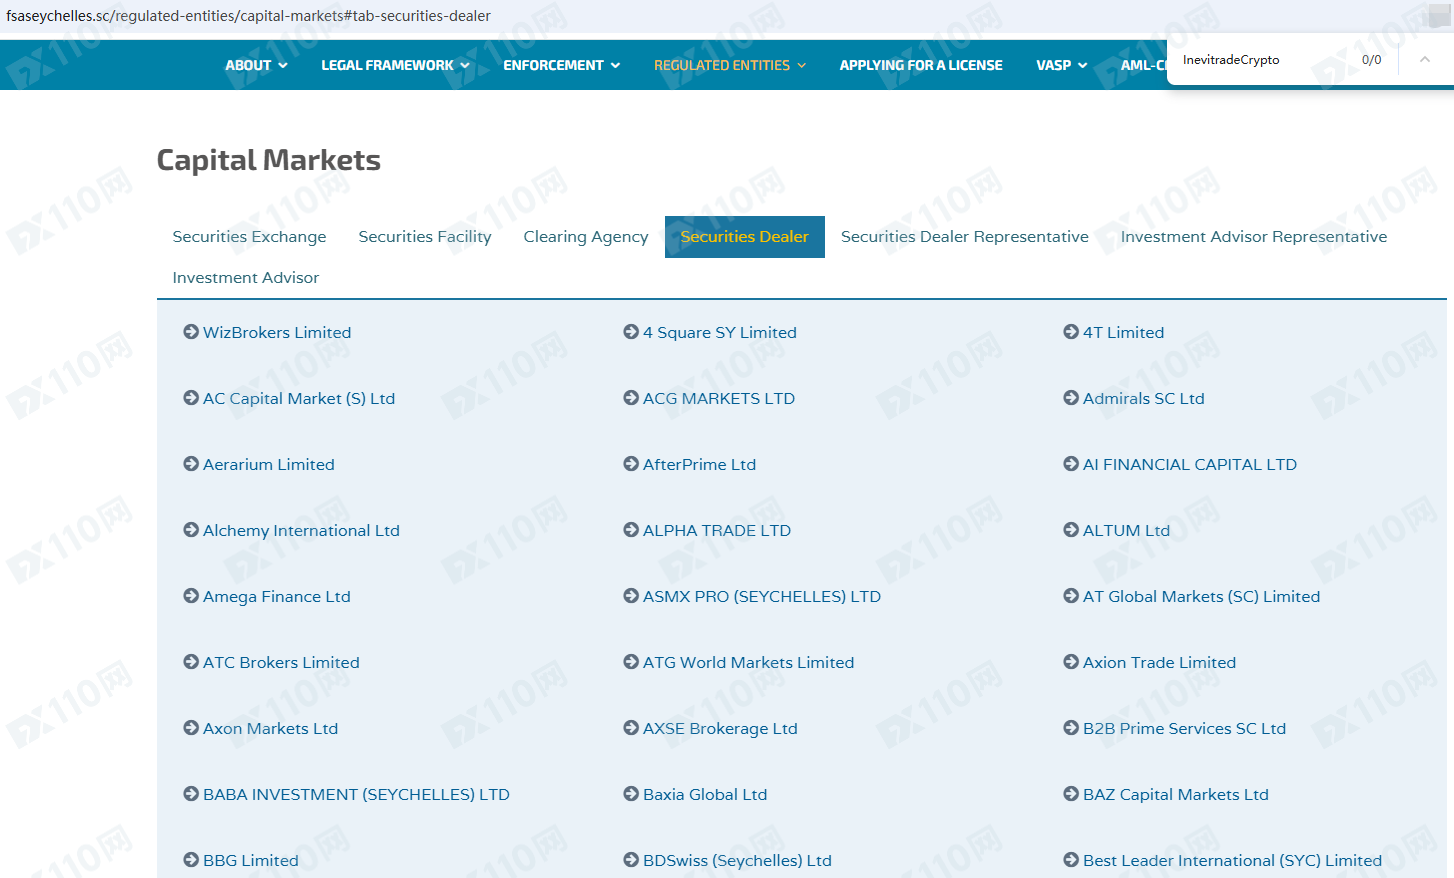Screen dimensions: 1454x878
Task: Open the VASP dropdown menu
Action: pos(1061,65)
